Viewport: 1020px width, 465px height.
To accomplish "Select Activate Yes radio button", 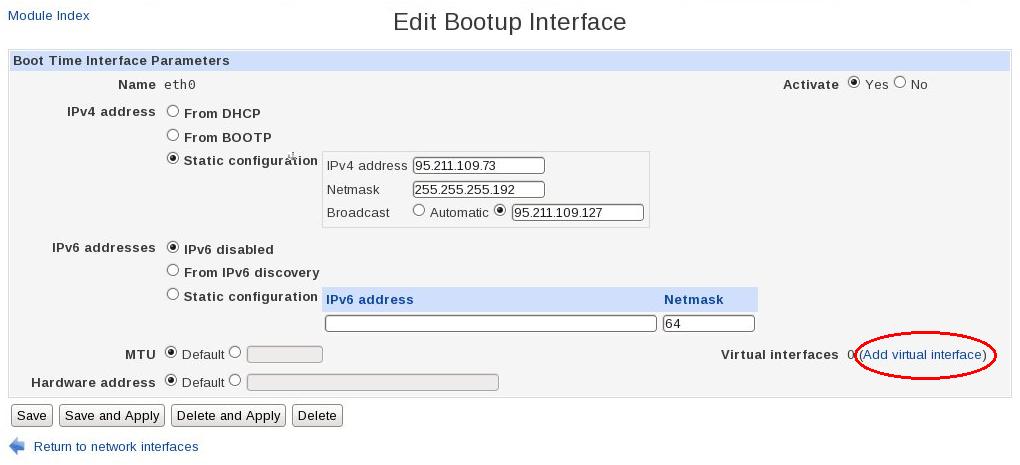I will click(854, 83).
